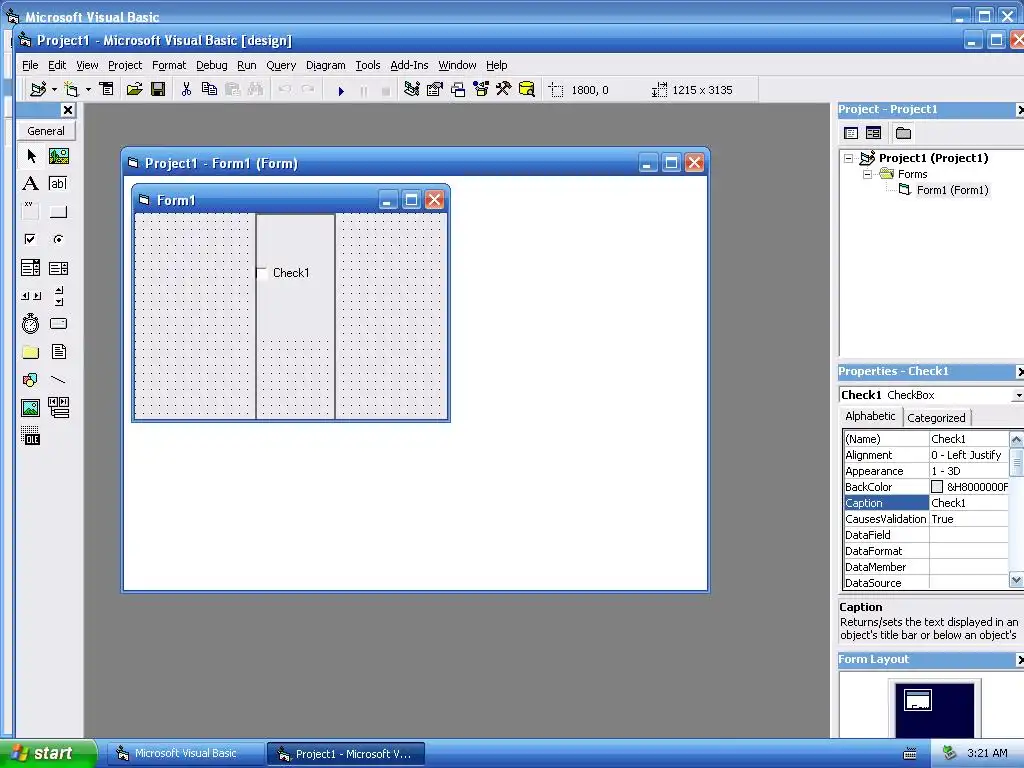This screenshot has height=768, width=1024.
Task: Start the program with Run arrow
Action: [341, 91]
